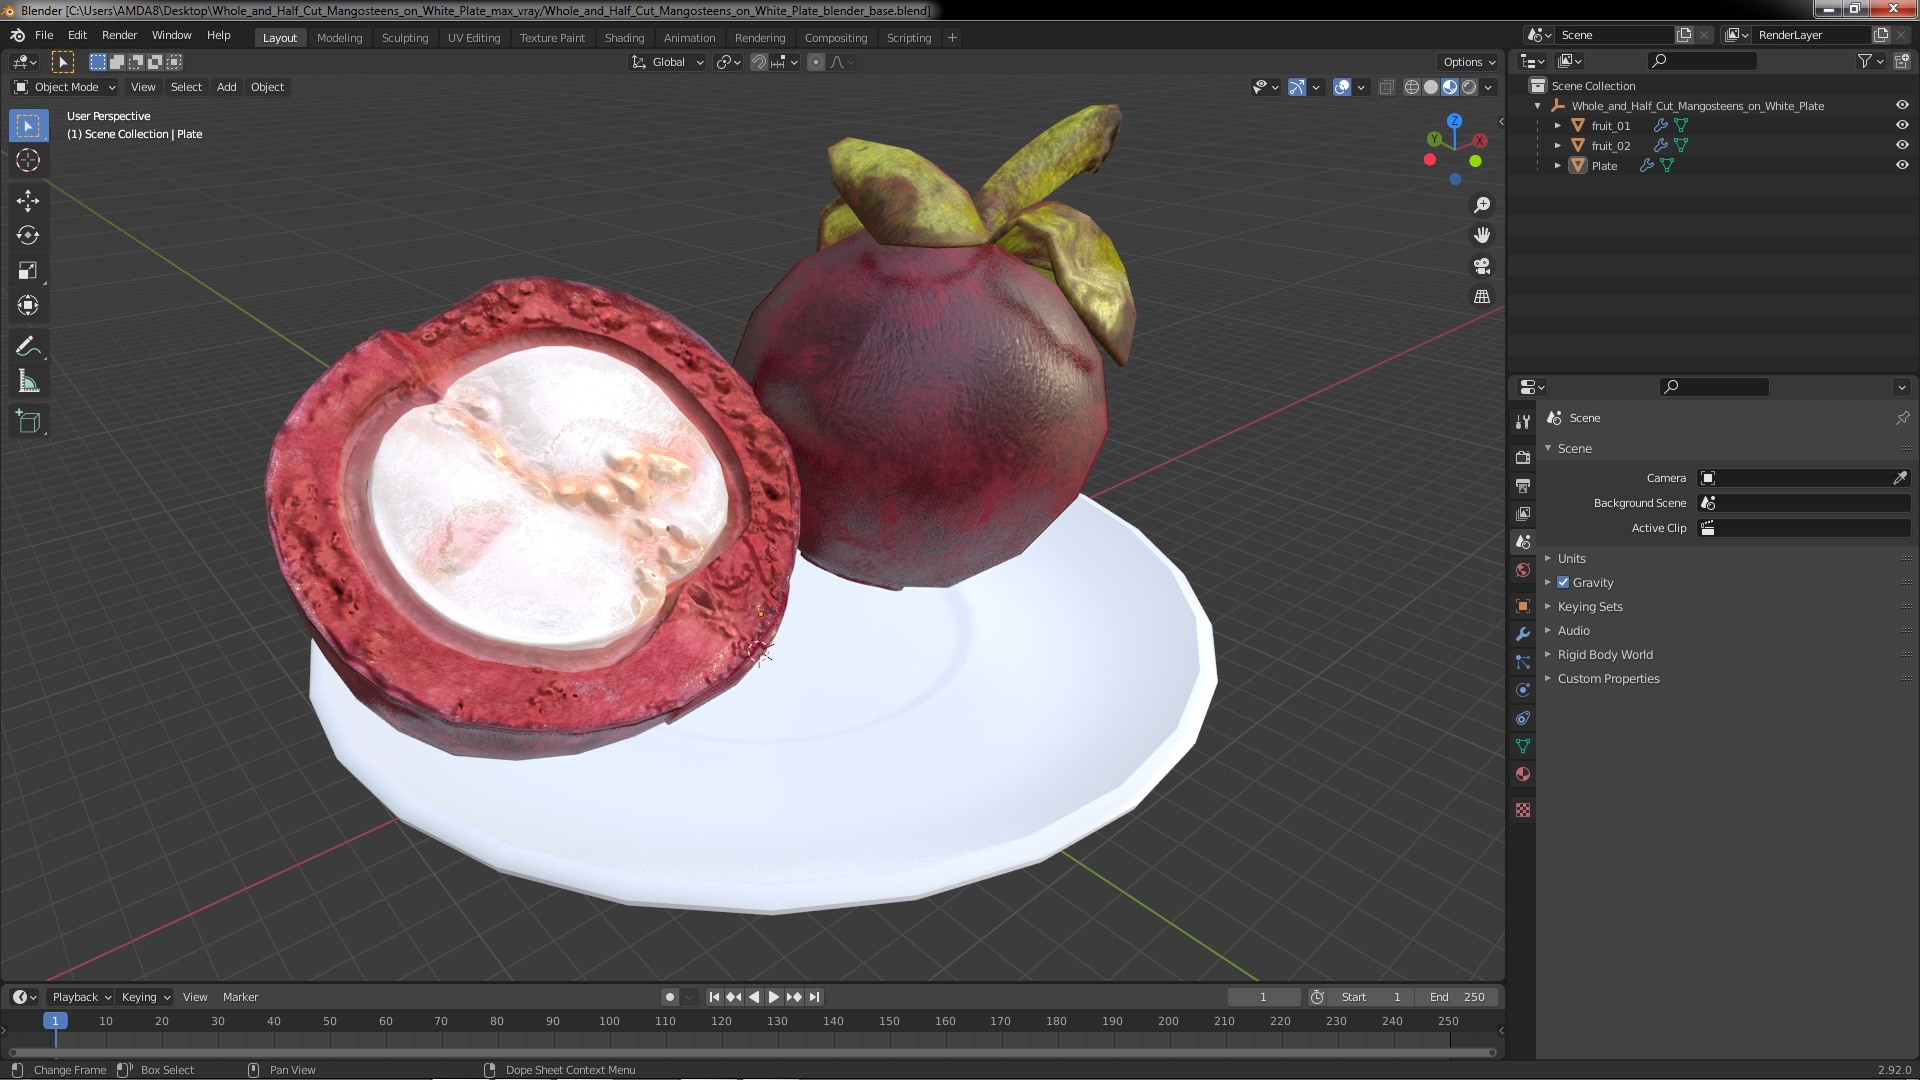Select the Measure tool
Screen dimensions: 1920x1080
(28, 382)
